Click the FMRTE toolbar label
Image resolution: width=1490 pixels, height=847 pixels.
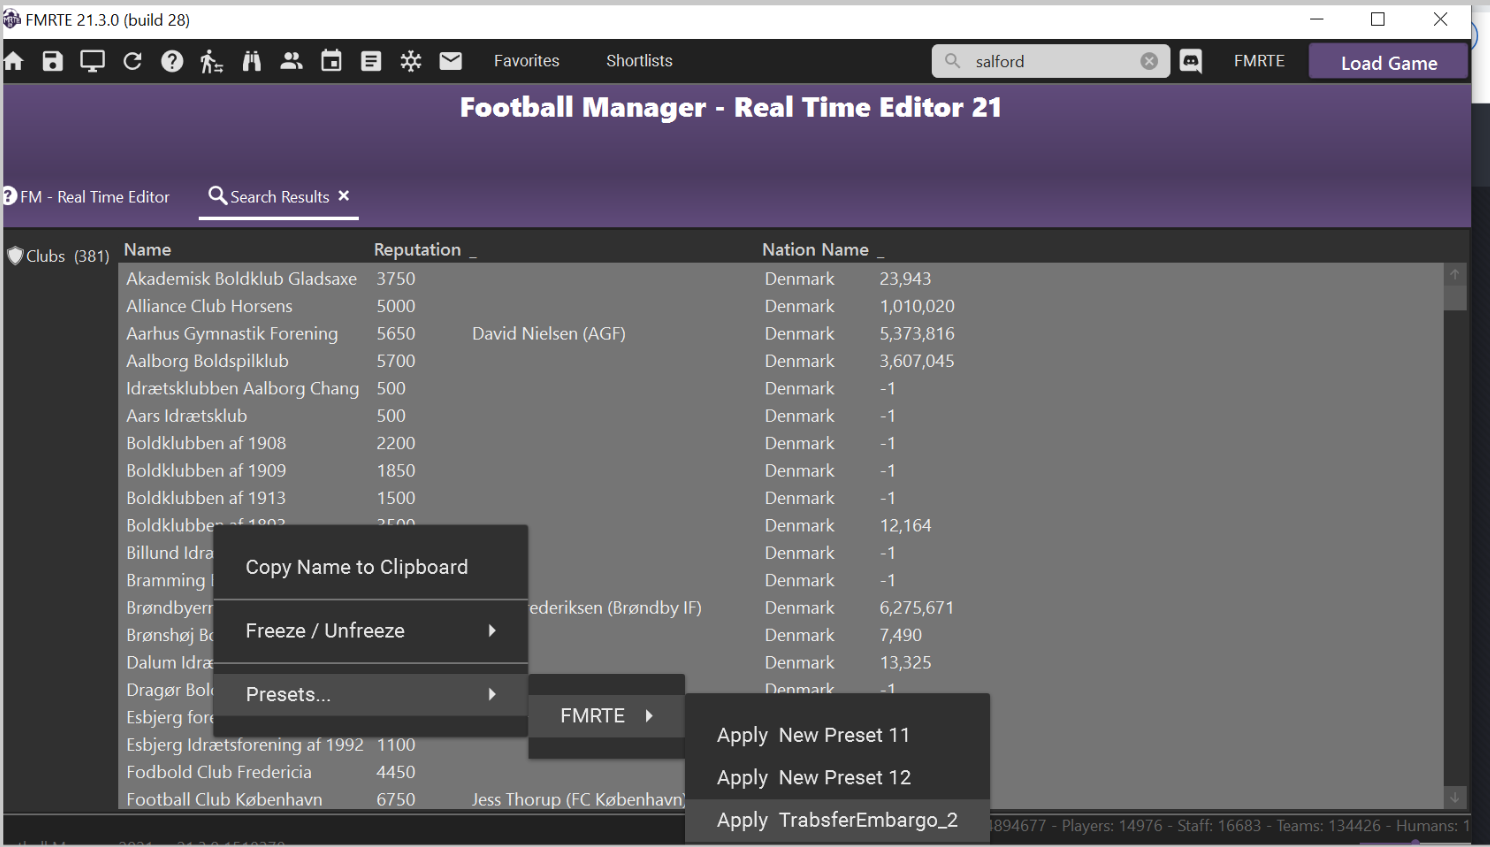pyautogui.click(x=1259, y=61)
